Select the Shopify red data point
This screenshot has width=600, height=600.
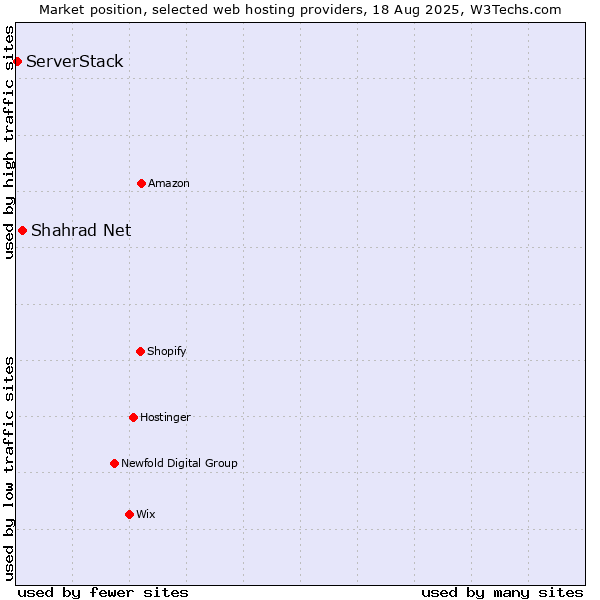[x=140, y=351]
